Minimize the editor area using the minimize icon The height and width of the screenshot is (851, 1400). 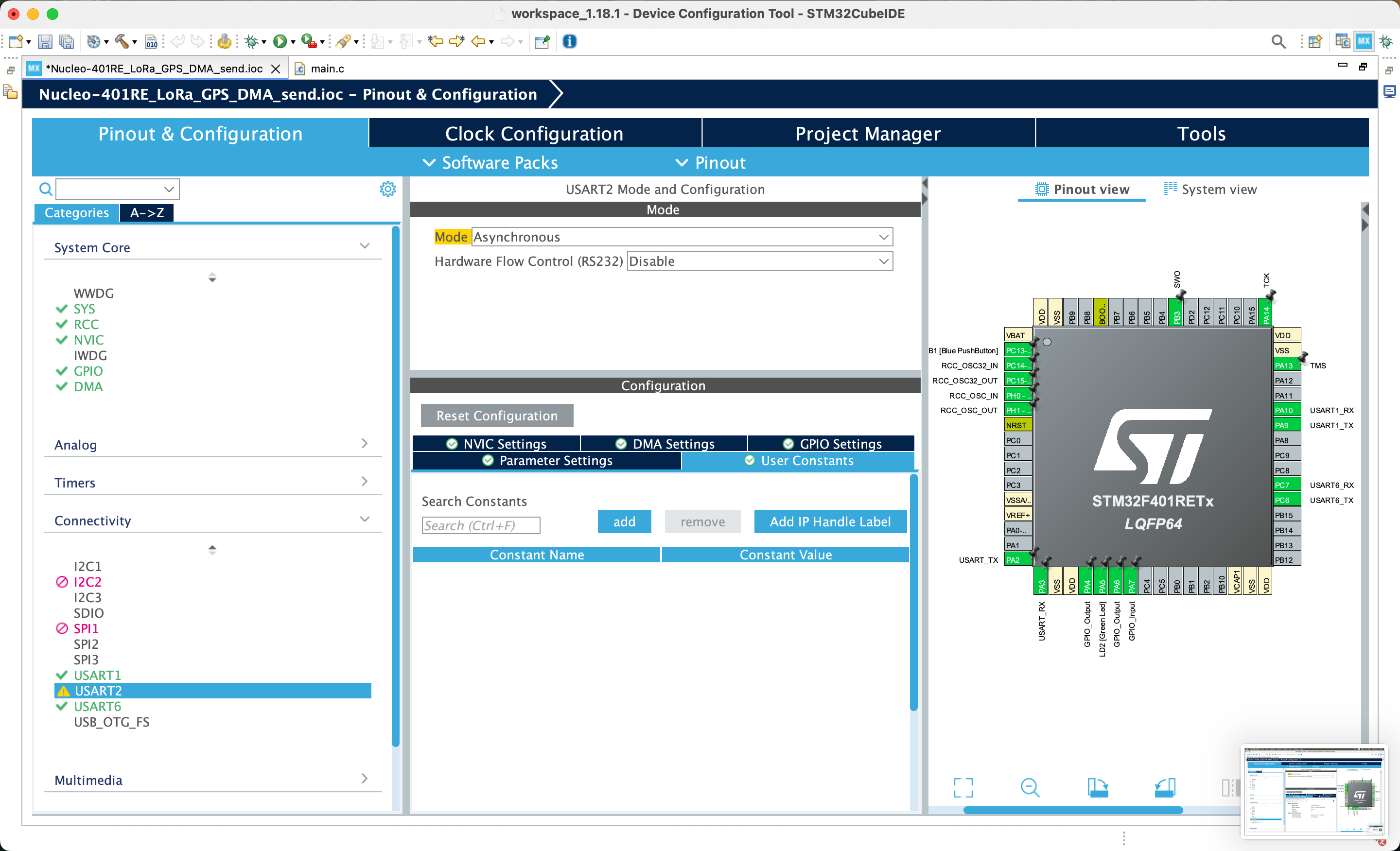pos(1343,66)
